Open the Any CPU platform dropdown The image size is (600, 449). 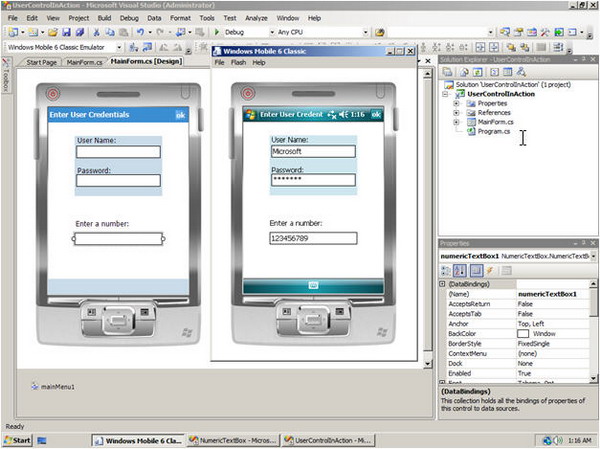pos(365,33)
